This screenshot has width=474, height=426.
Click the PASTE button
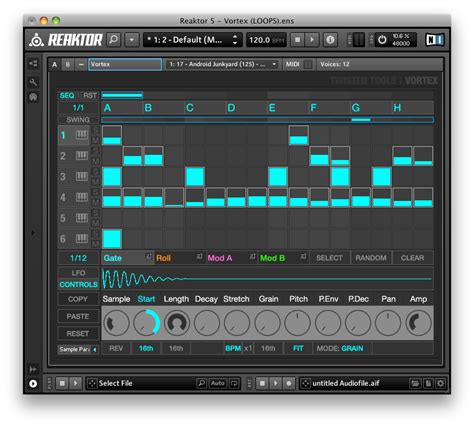pyautogui.click(x=78, y=316)
